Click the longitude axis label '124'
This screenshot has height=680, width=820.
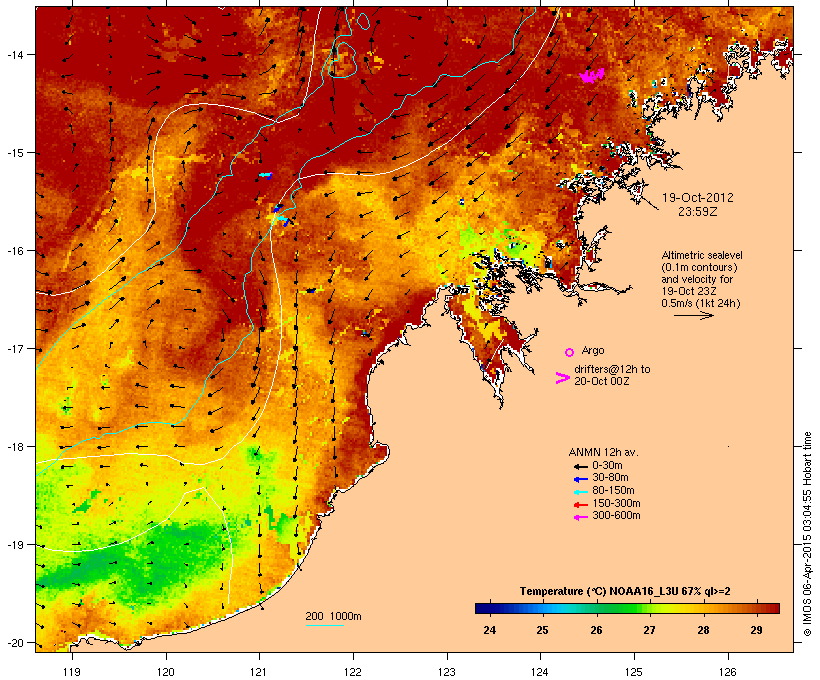click(540, 672)
